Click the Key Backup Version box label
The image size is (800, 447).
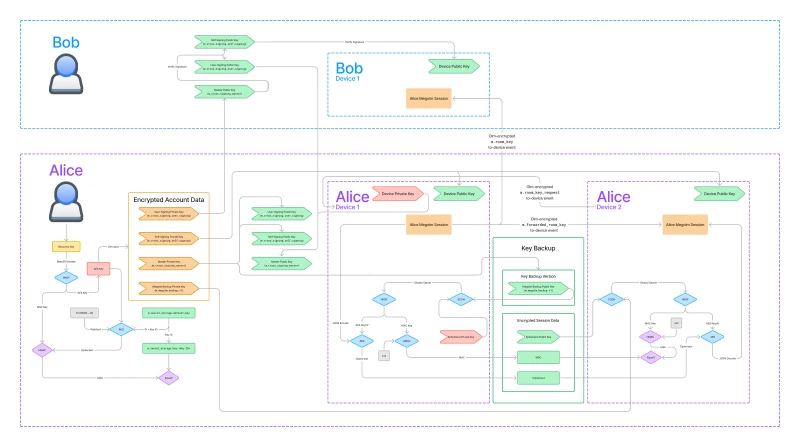(x=537, y=274)
